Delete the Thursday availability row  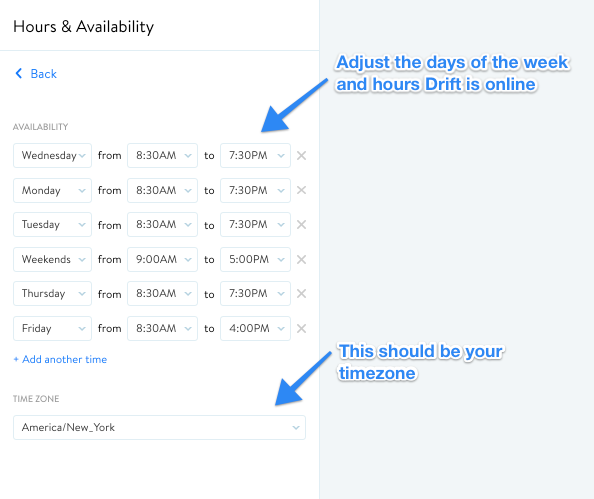(302, 294)
